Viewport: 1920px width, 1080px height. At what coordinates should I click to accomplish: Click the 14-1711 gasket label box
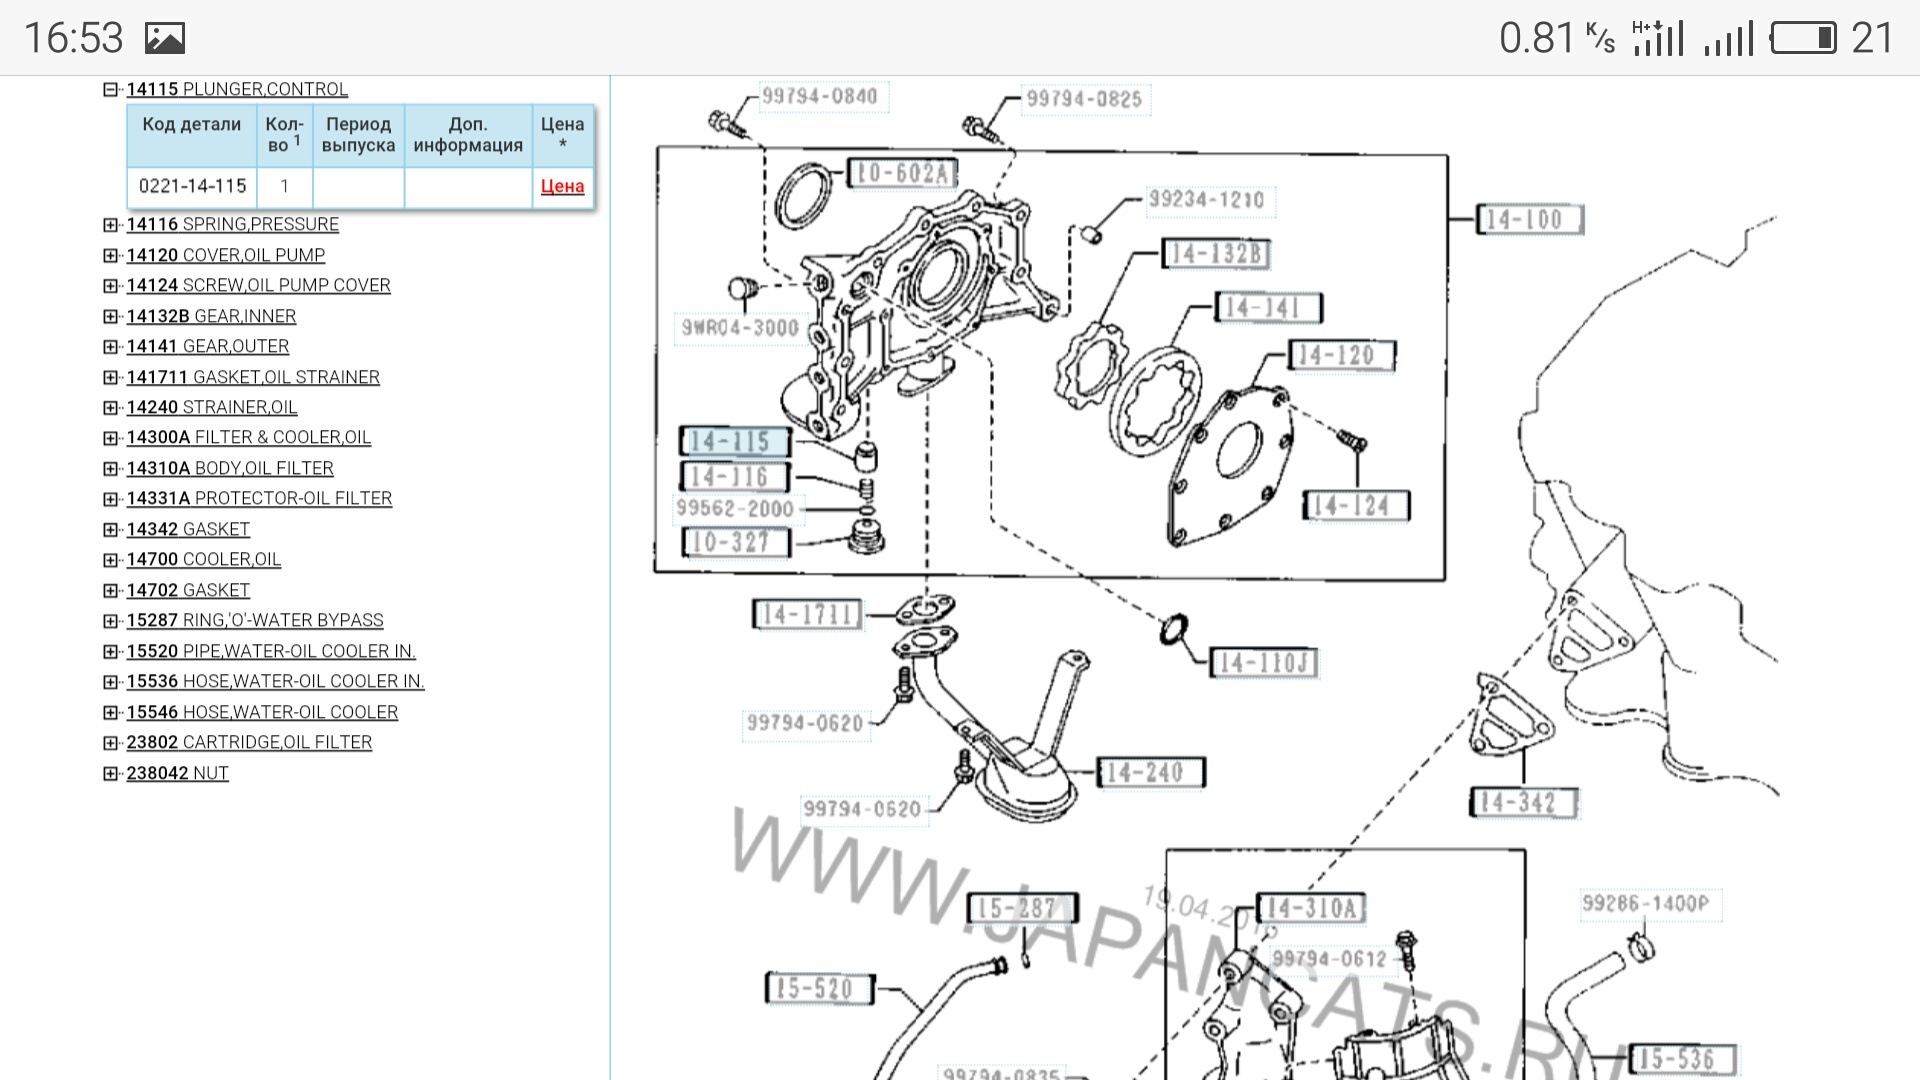point(807,614)
